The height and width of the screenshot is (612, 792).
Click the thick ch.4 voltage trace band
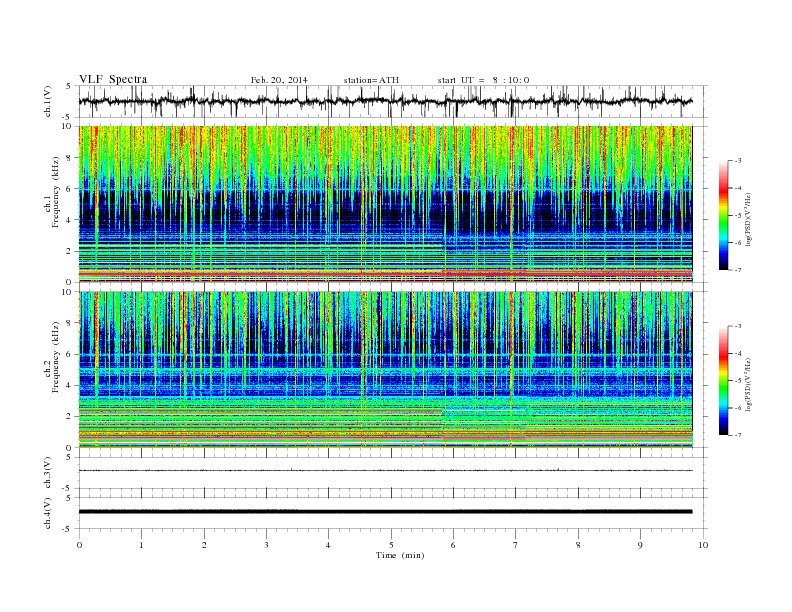385,512
